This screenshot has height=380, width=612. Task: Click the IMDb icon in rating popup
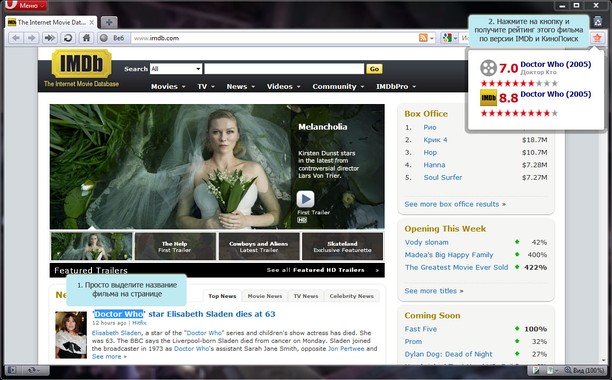pyautogui.click(x=488, y=98)
